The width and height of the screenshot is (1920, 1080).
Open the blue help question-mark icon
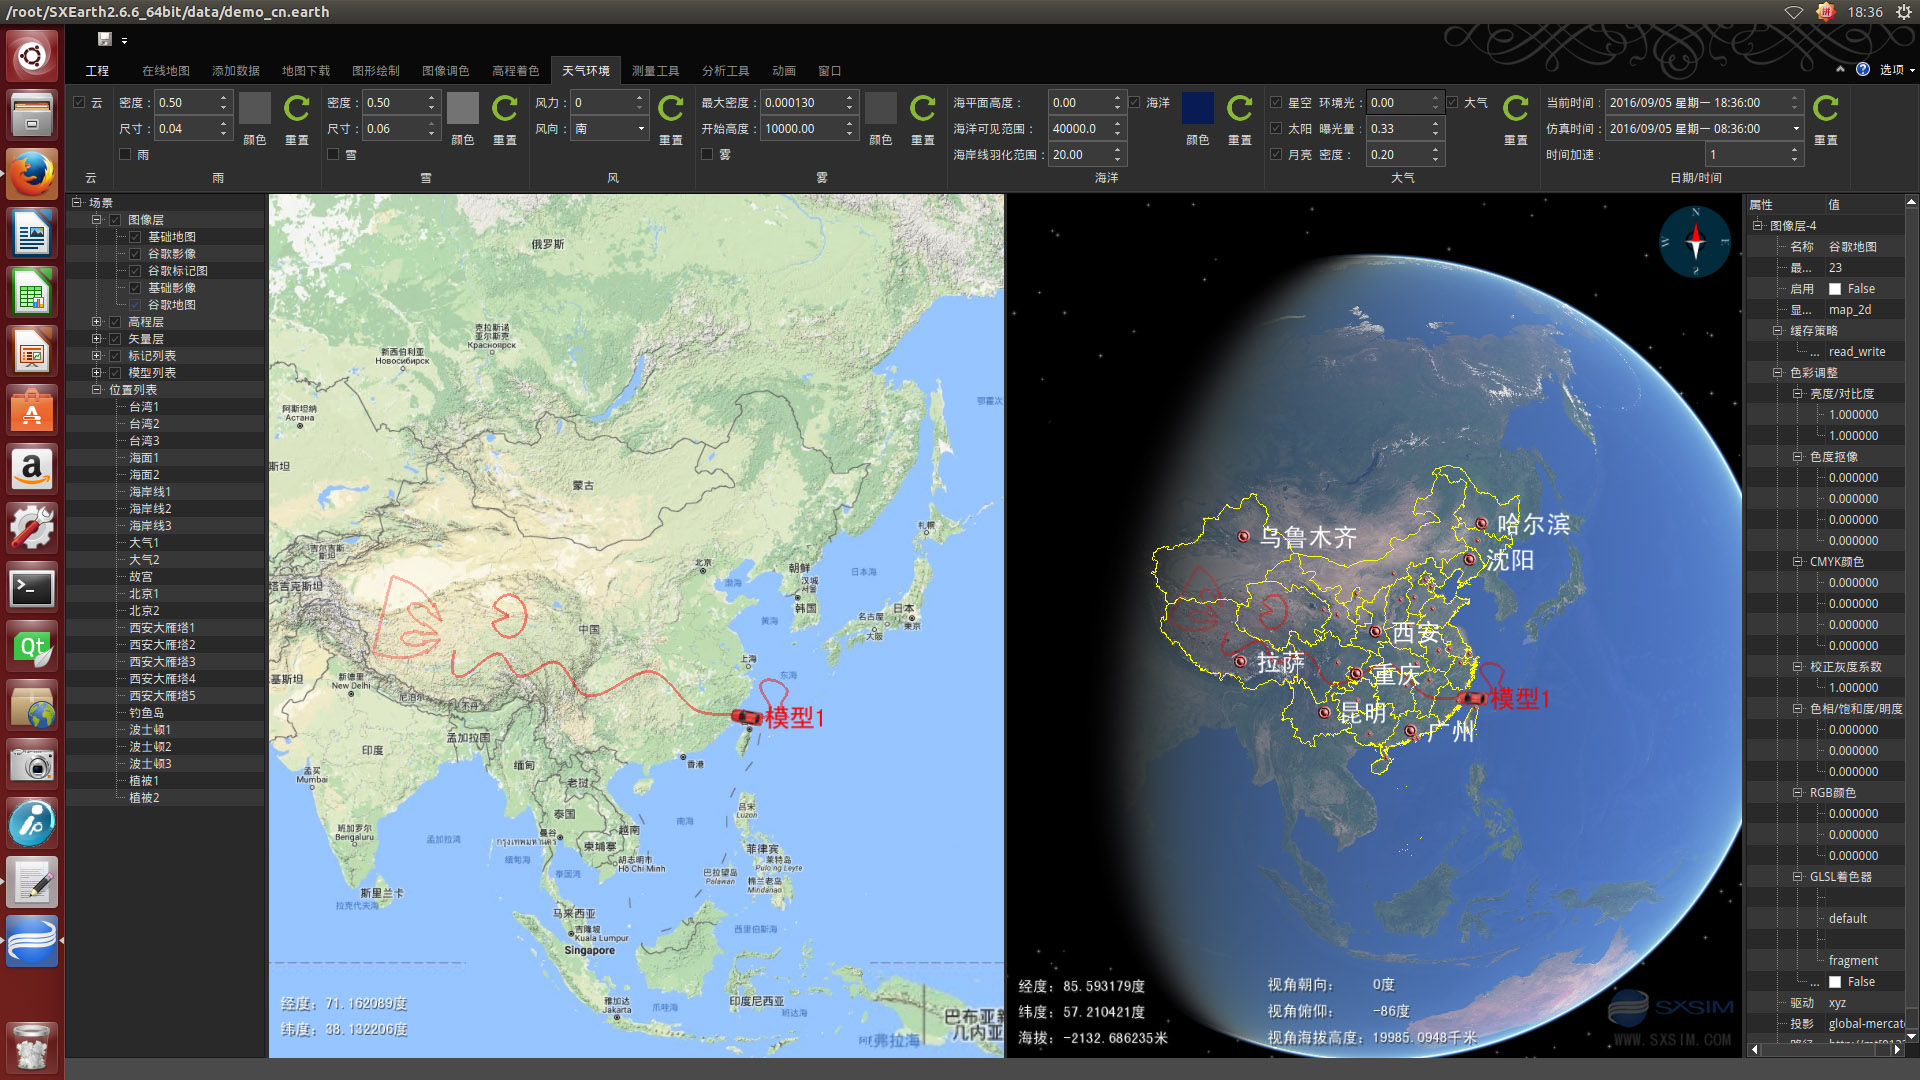1863,69
